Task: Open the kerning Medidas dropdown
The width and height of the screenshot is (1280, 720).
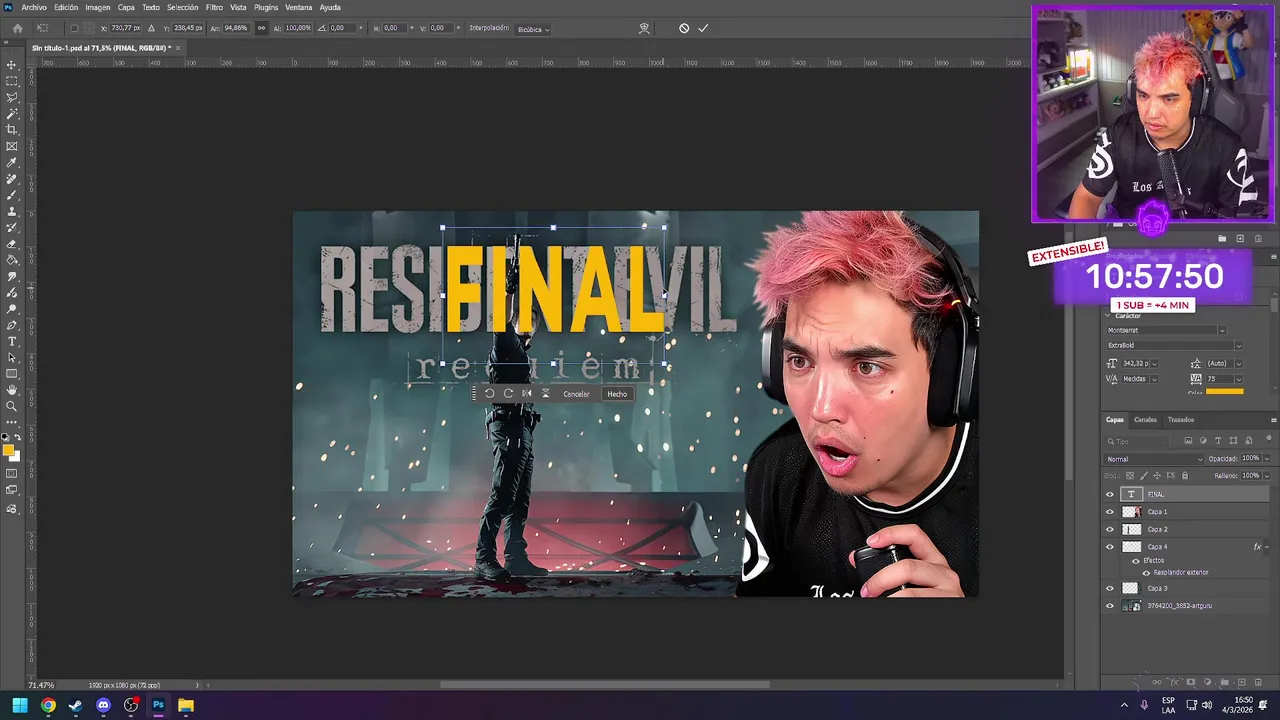Action: [x=1153, y=379]
